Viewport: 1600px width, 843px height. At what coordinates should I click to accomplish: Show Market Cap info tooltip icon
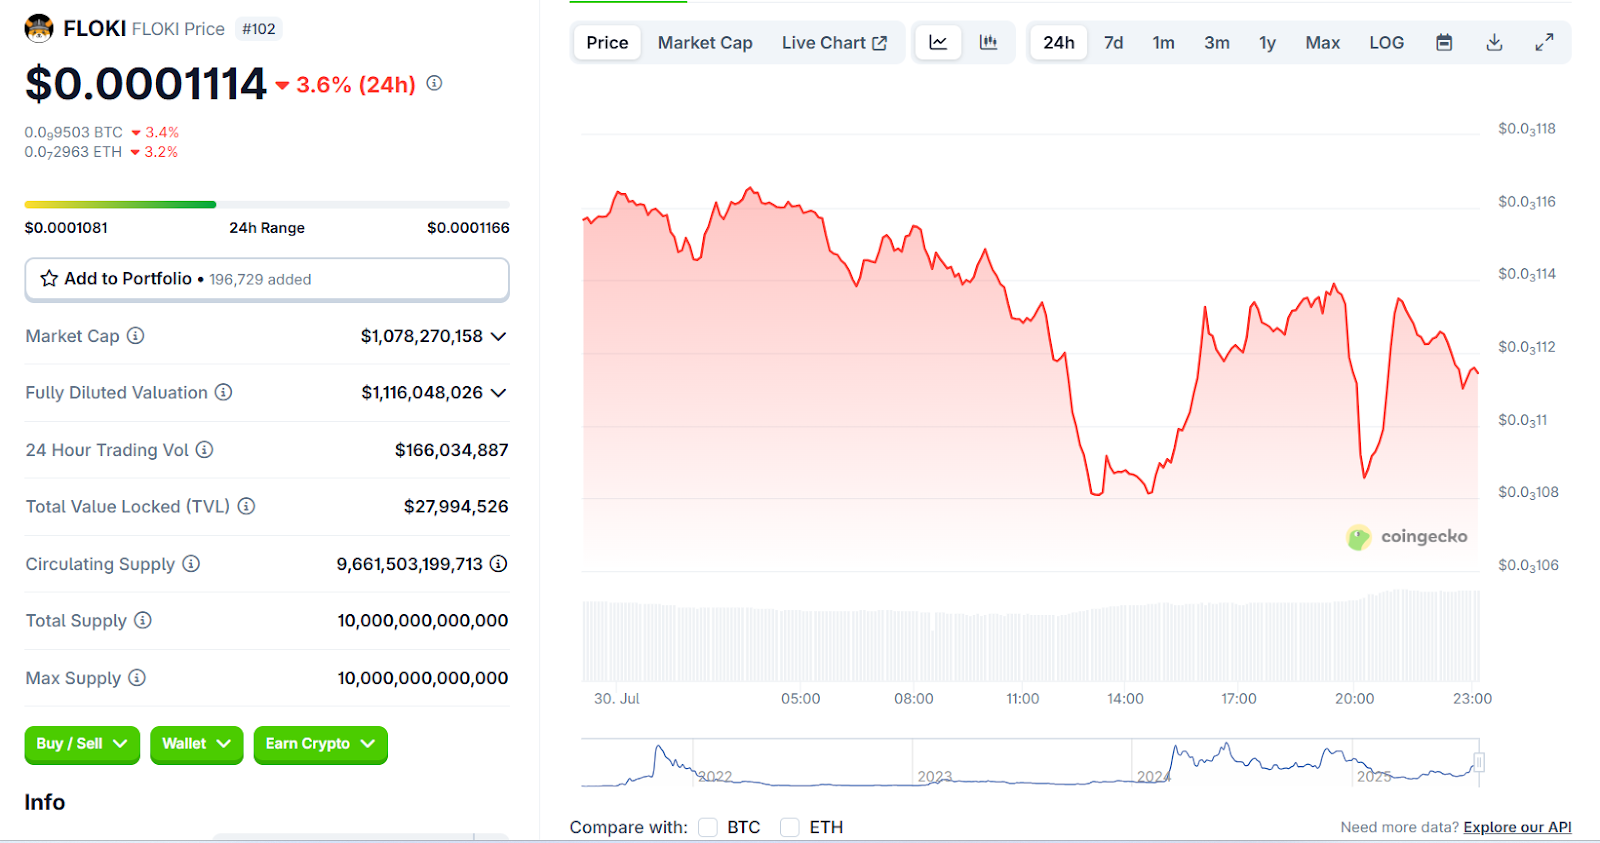135,336
